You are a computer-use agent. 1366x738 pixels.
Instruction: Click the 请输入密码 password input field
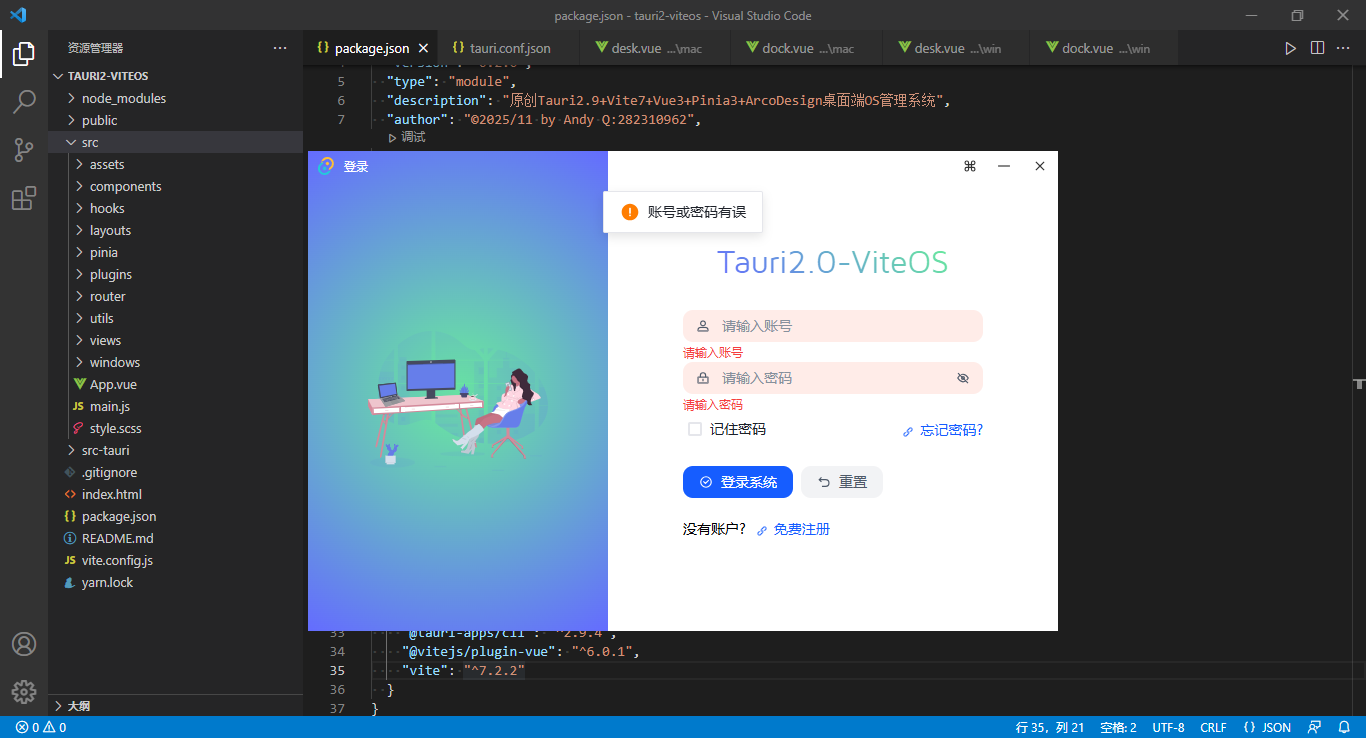833,378
